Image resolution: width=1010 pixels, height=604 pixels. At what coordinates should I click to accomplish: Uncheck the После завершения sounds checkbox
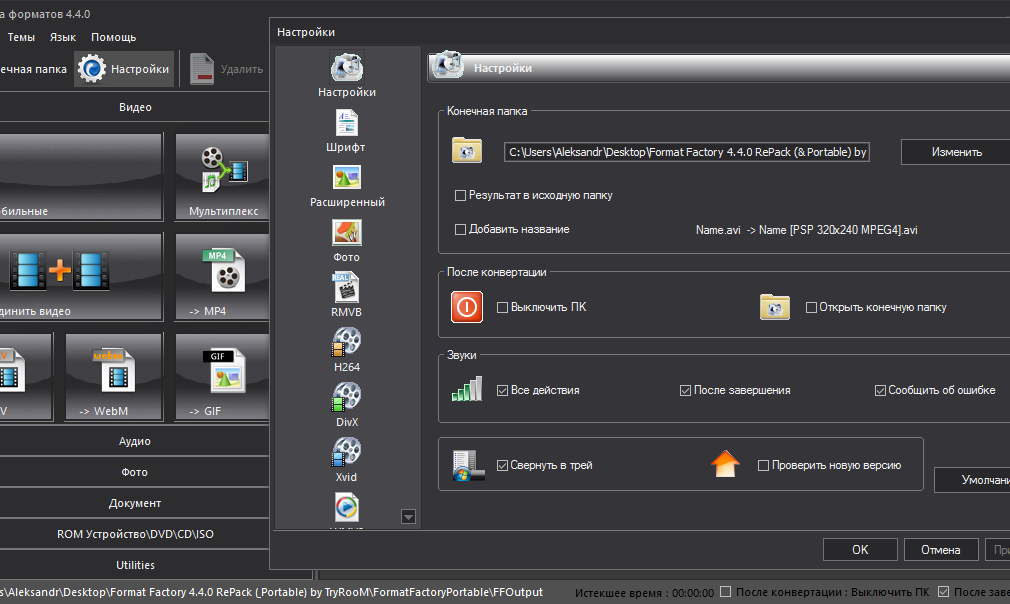[x=685, y=390]
